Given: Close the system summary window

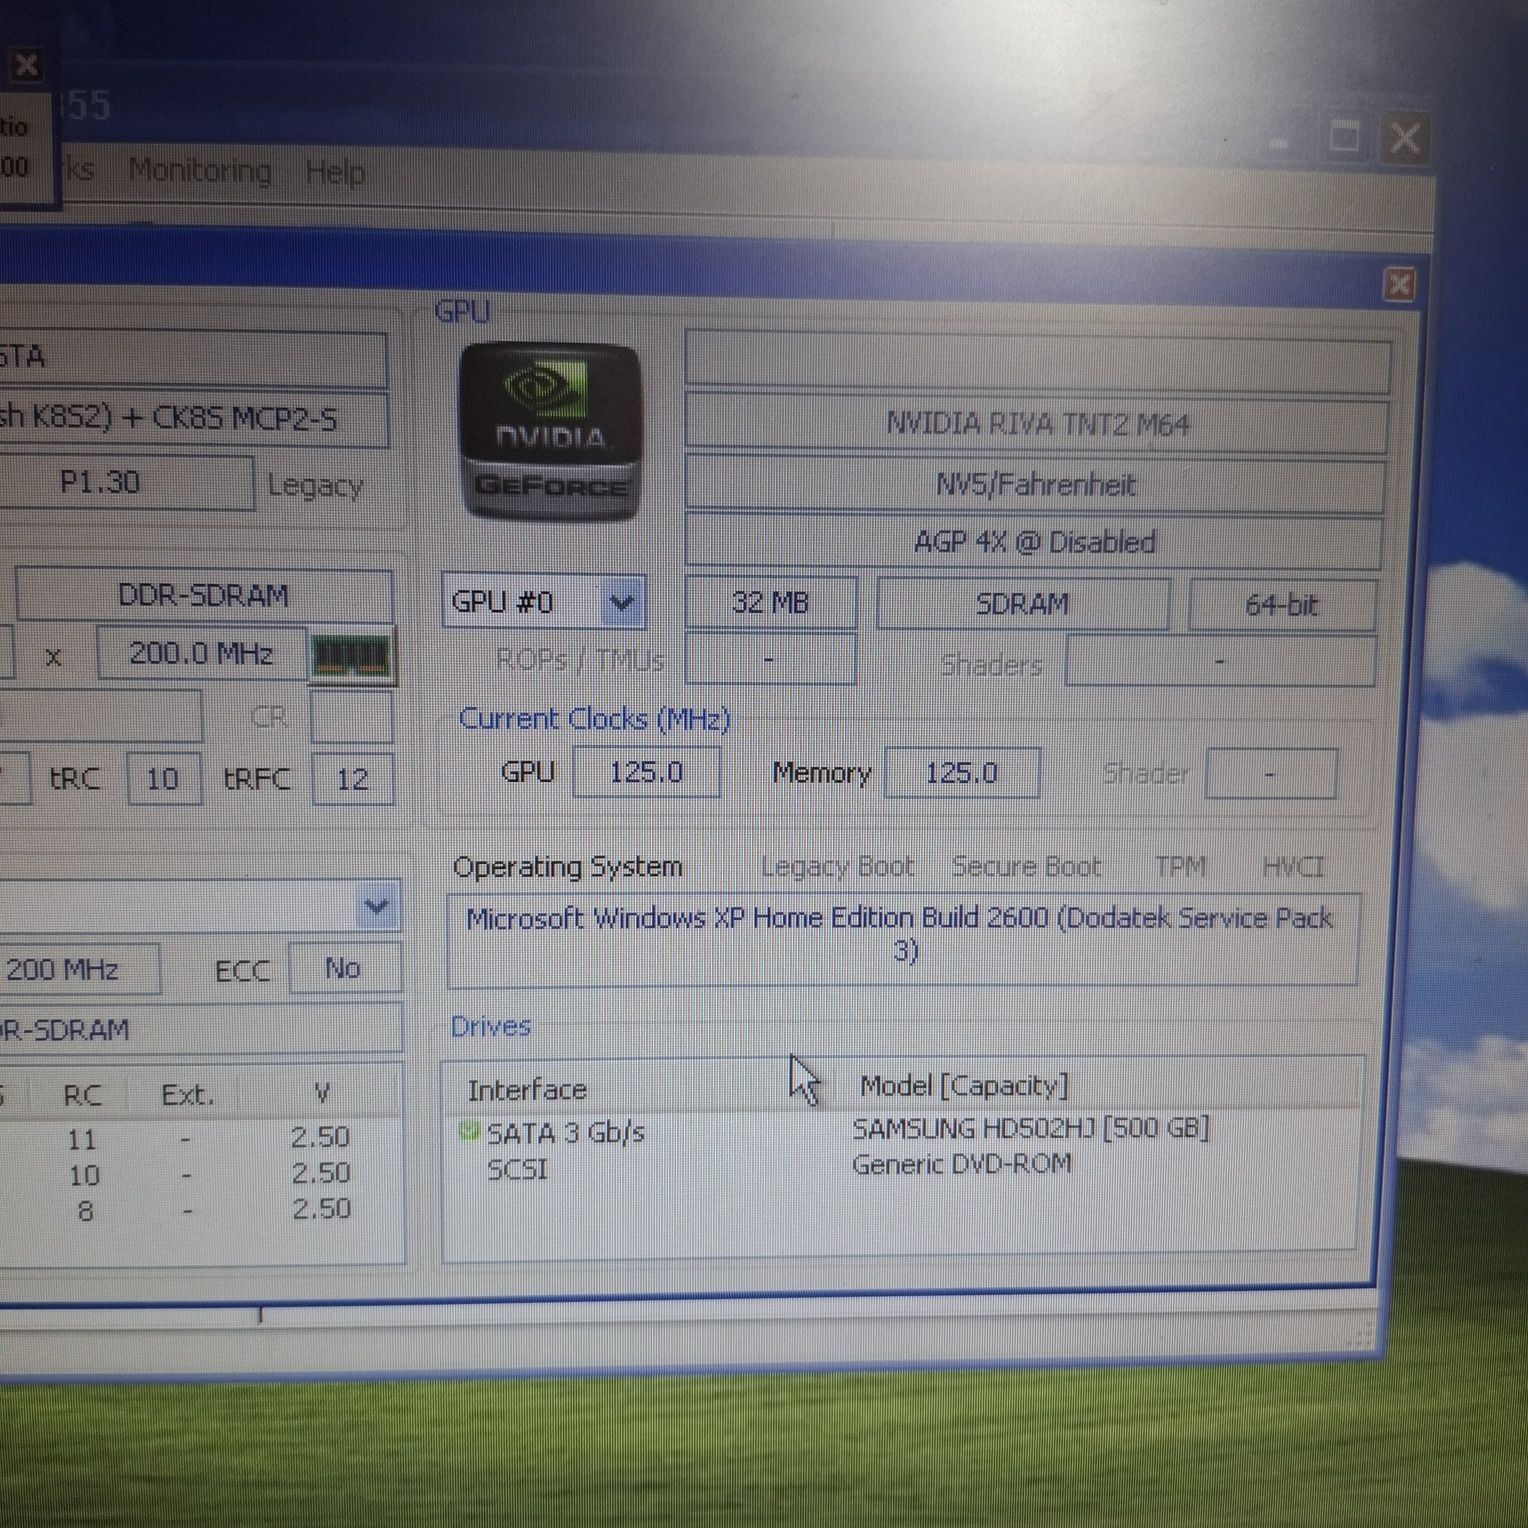Looking at the screenshot, I should tap(1400, 285).
